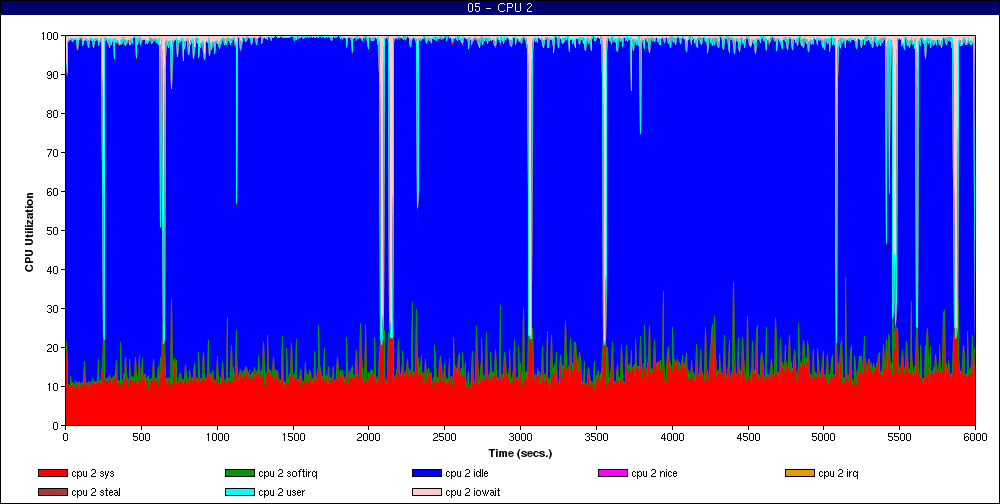Click the 'CPU Utilization' axis label
This screenshot has width=1000, height=504.
(29, 231)
